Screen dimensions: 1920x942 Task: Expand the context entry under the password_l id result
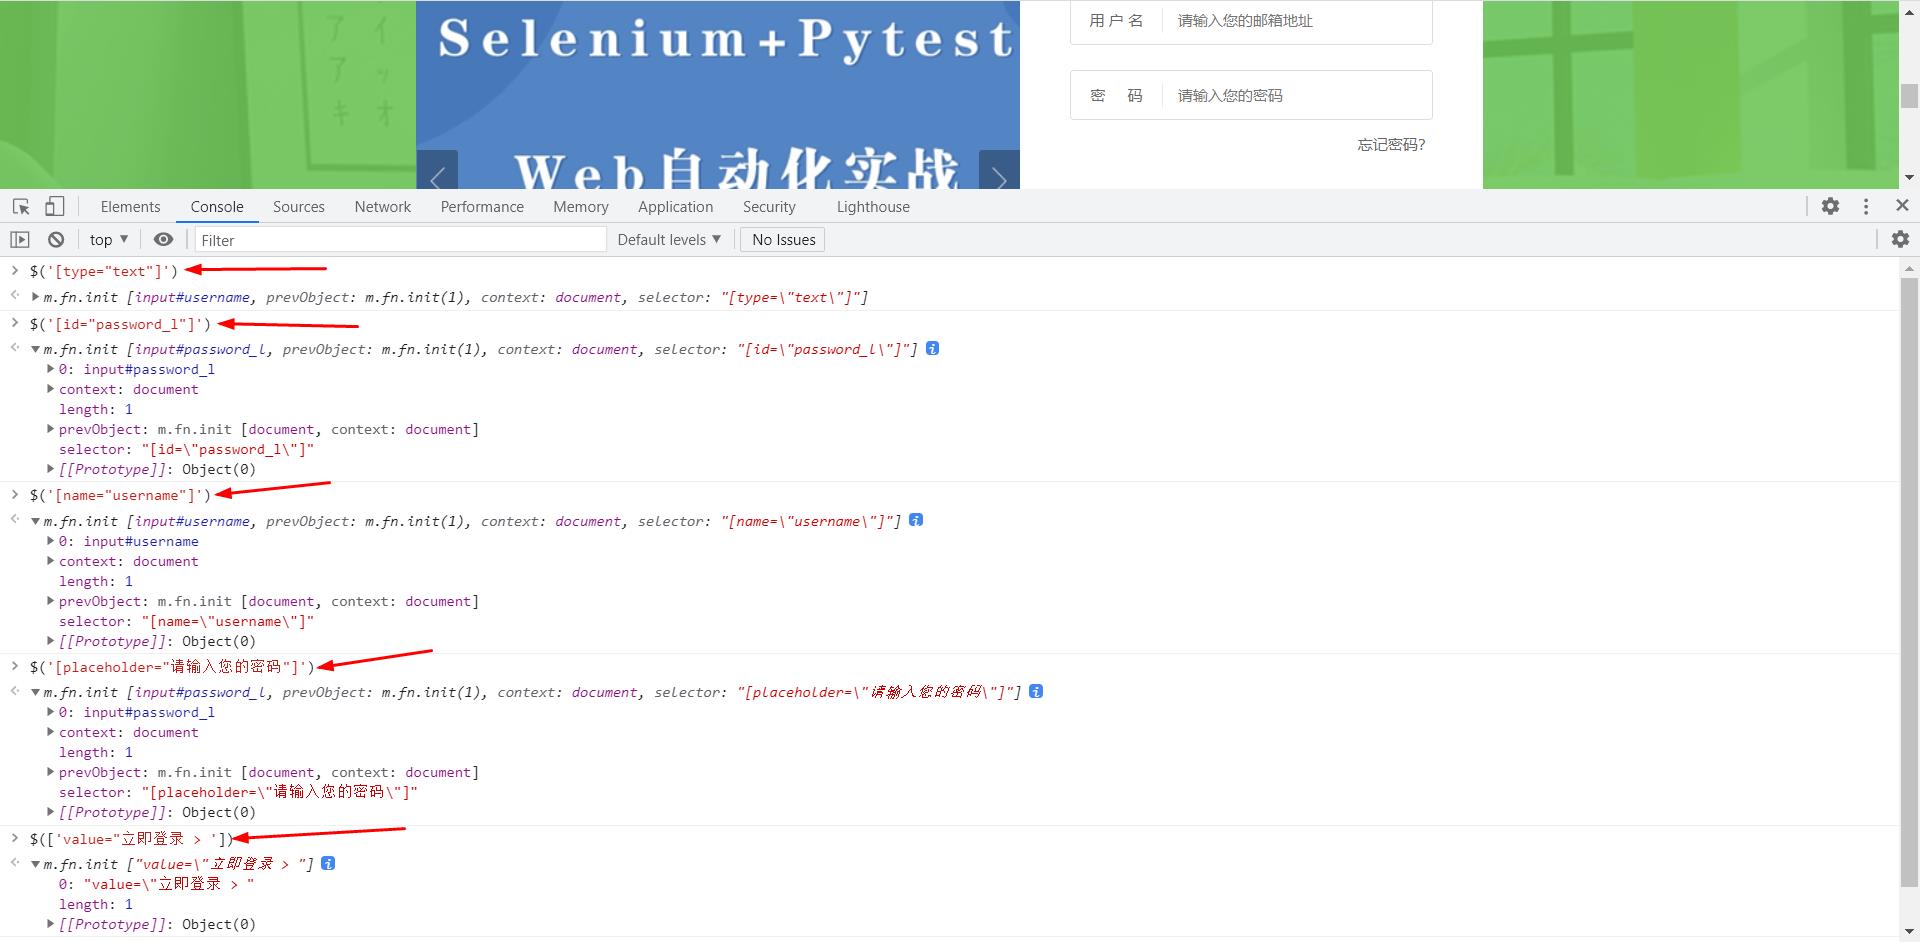(x=50, y=389)
